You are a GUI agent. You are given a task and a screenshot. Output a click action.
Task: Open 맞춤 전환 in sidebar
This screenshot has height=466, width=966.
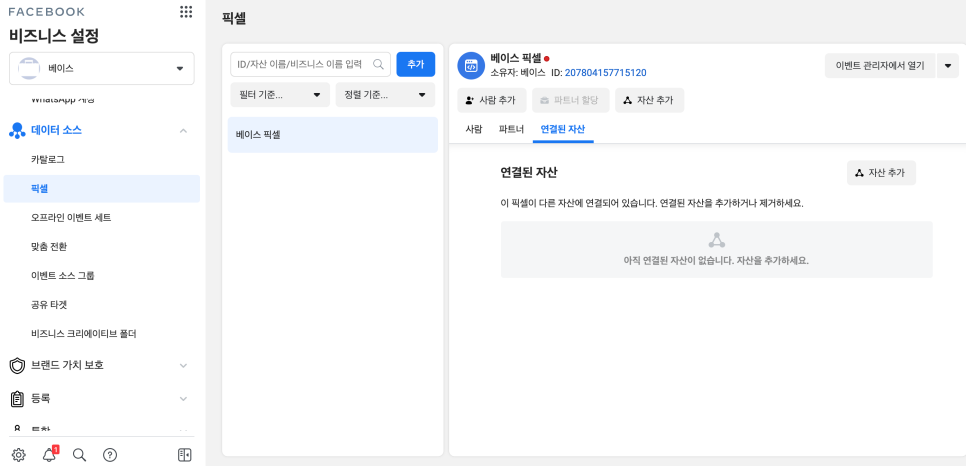point(102,247)
